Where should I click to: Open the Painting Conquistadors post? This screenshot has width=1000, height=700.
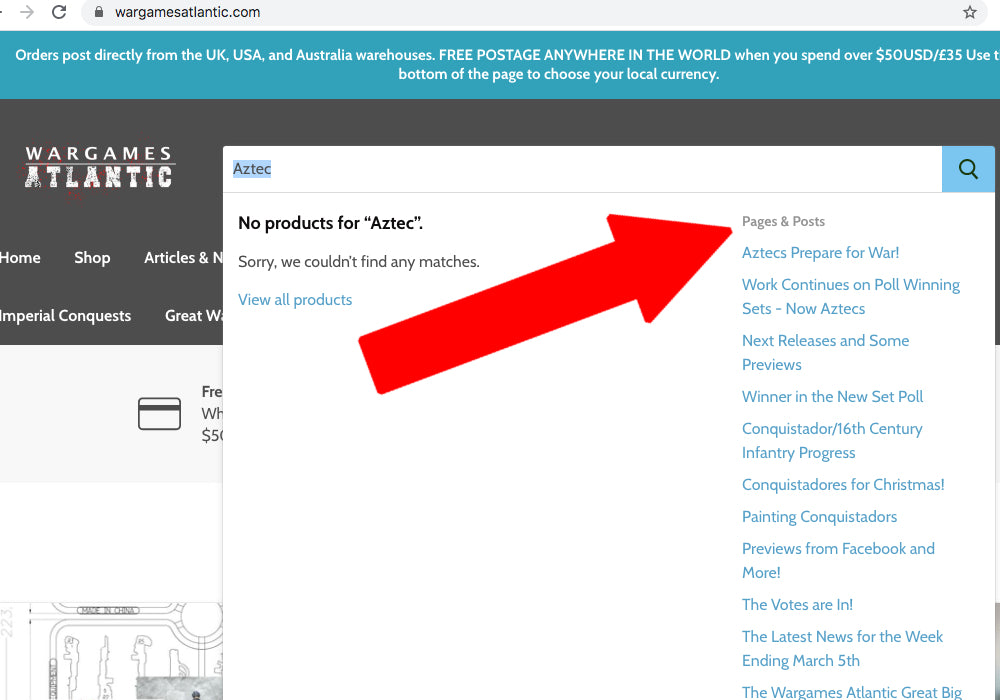pos(819,517)
